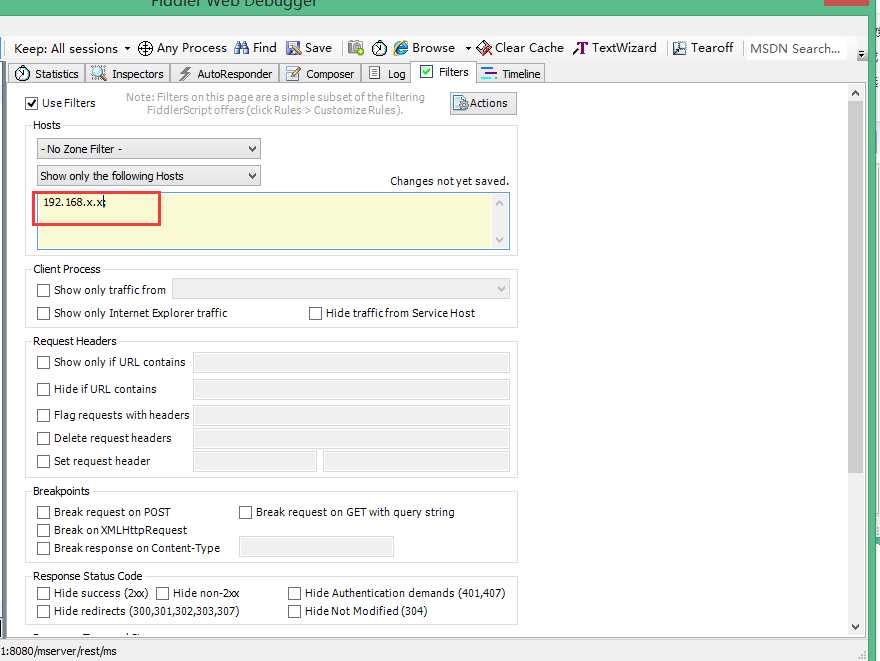The width and height of the screenshot is (880, 661).
Task: Check Hide if URL contains
Action: (43, 389)
